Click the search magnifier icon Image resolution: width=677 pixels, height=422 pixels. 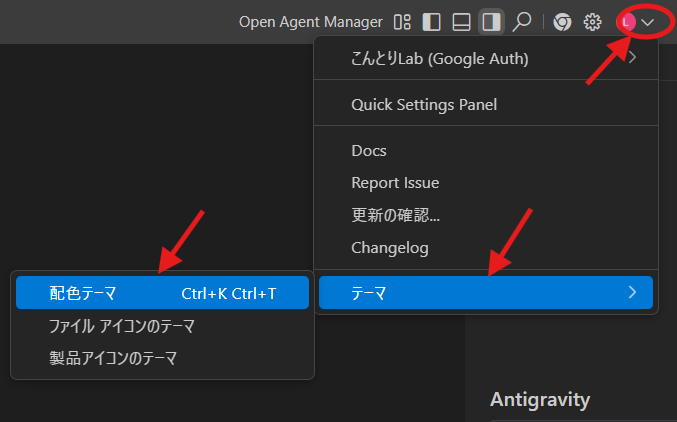click(x=521, y=21)
